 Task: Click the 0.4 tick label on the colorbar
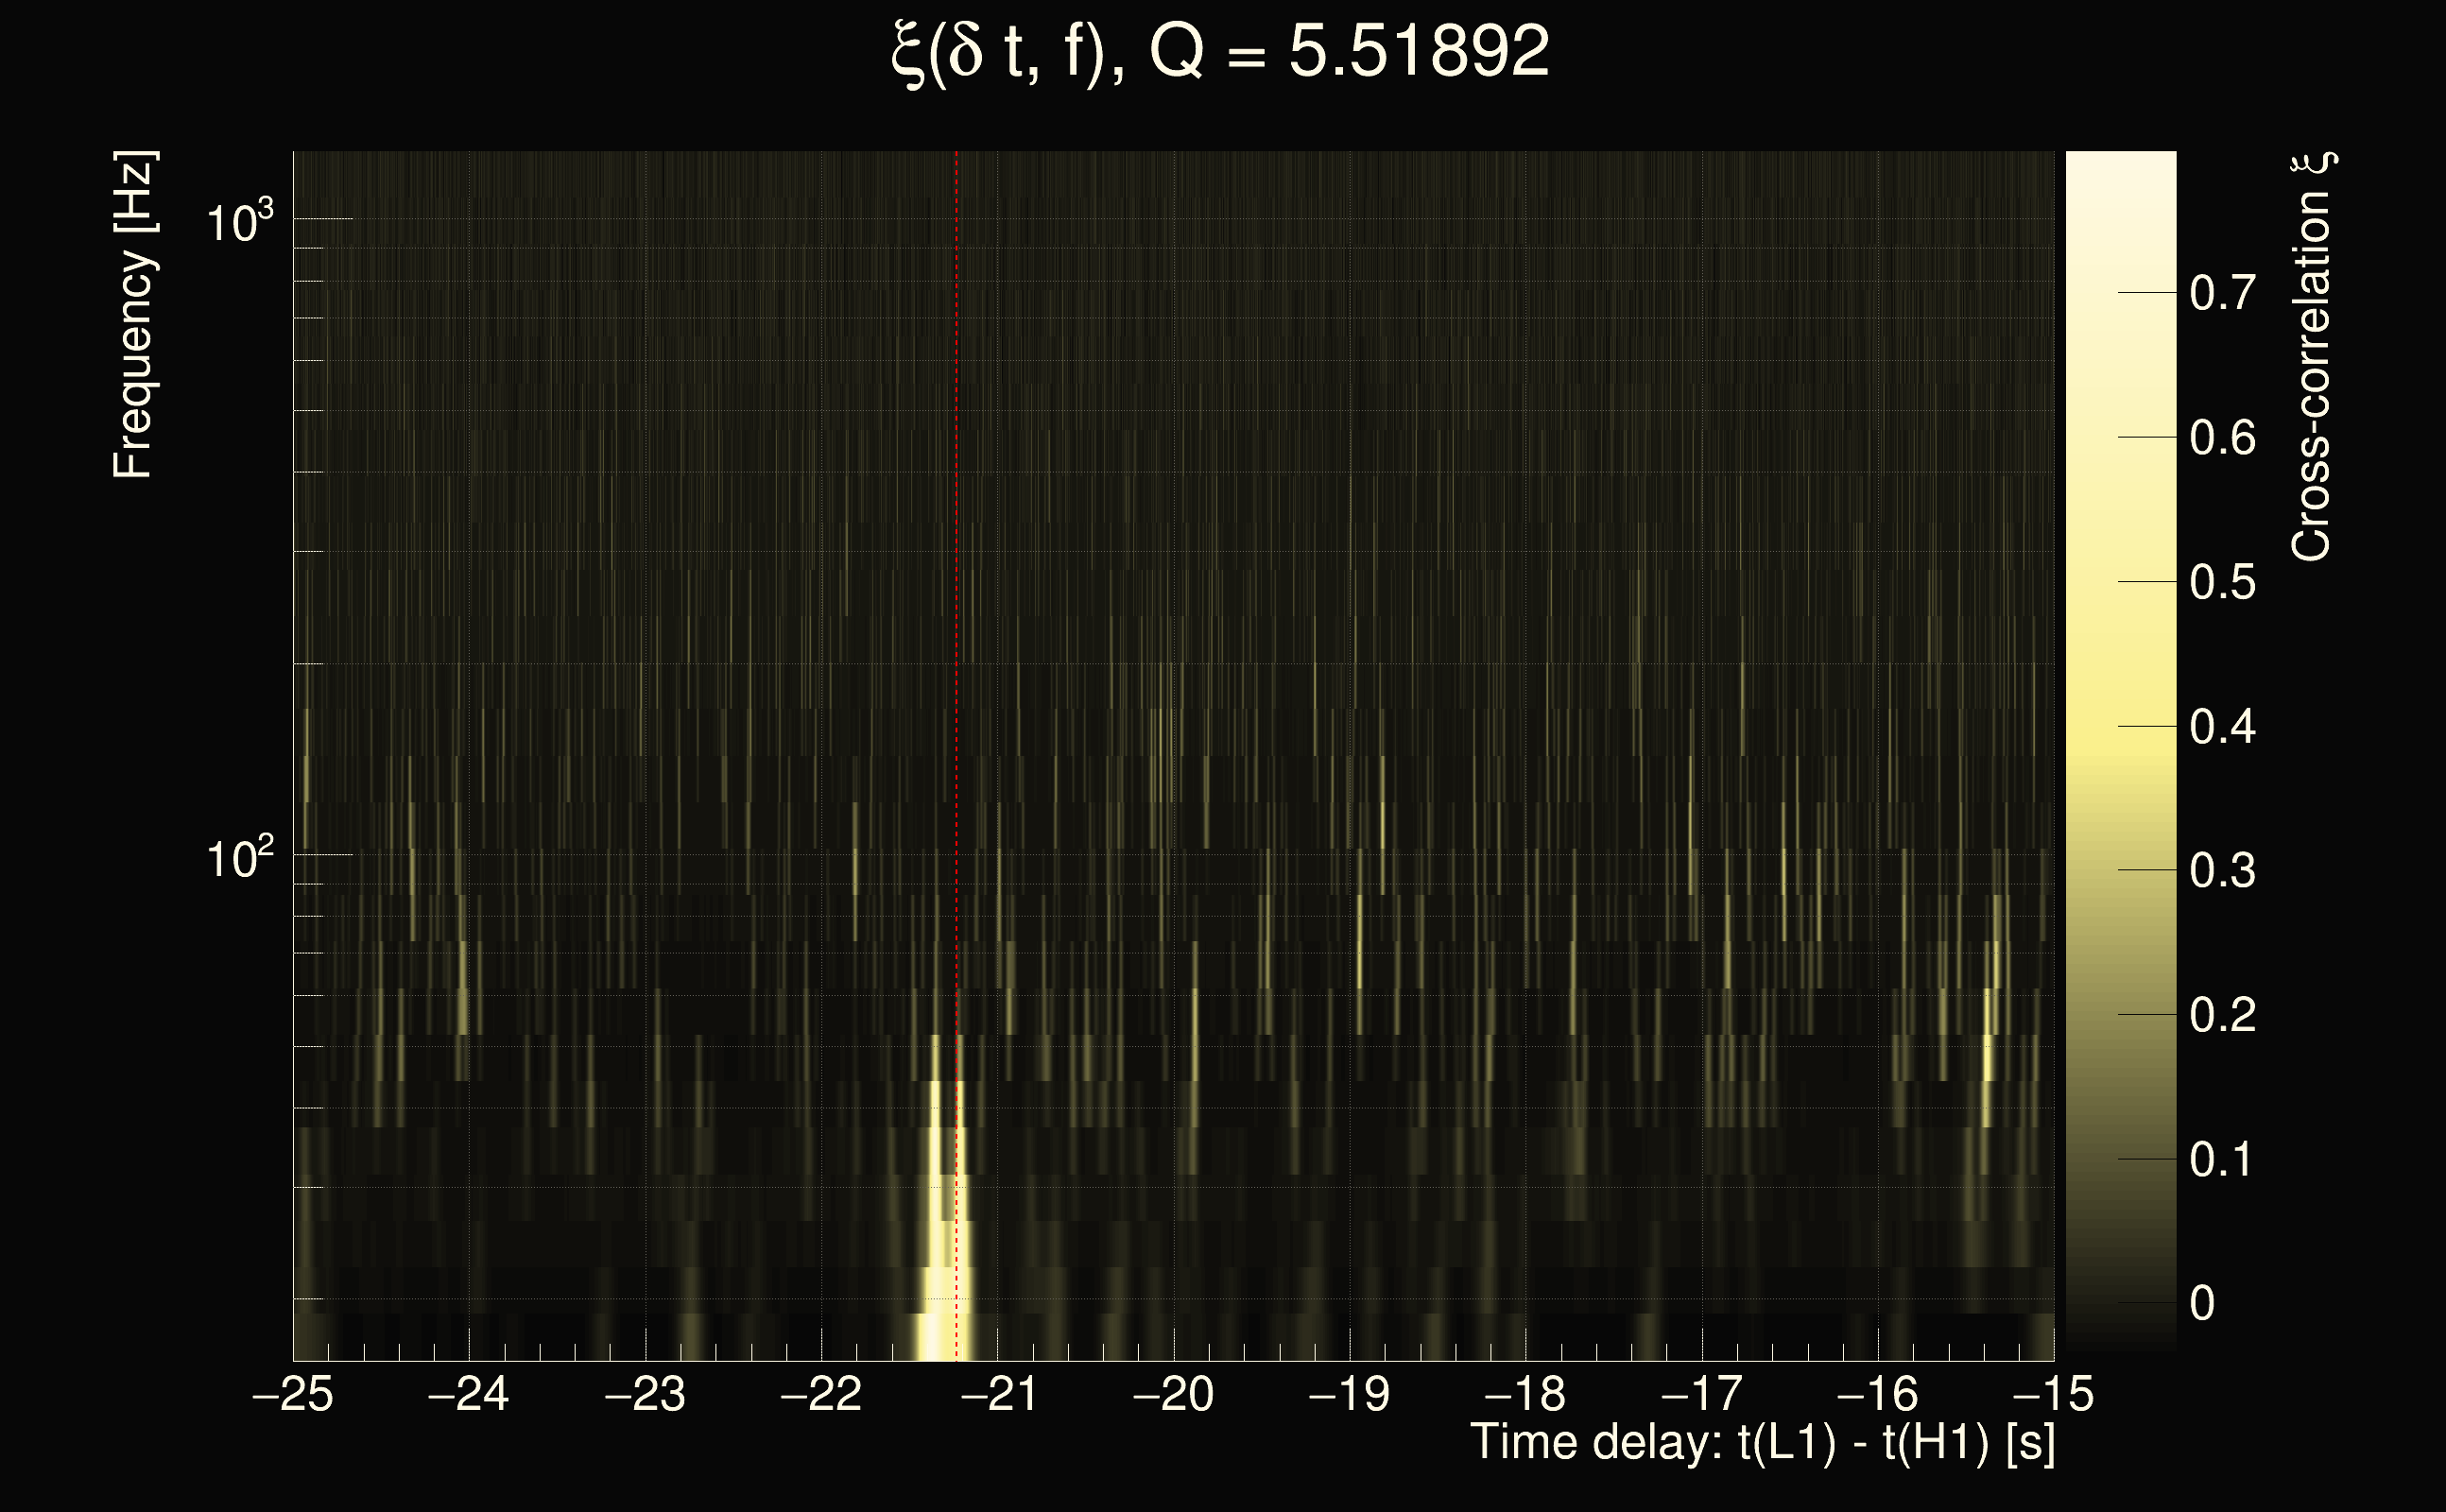pyautogui.click(x=2222, y=727)
